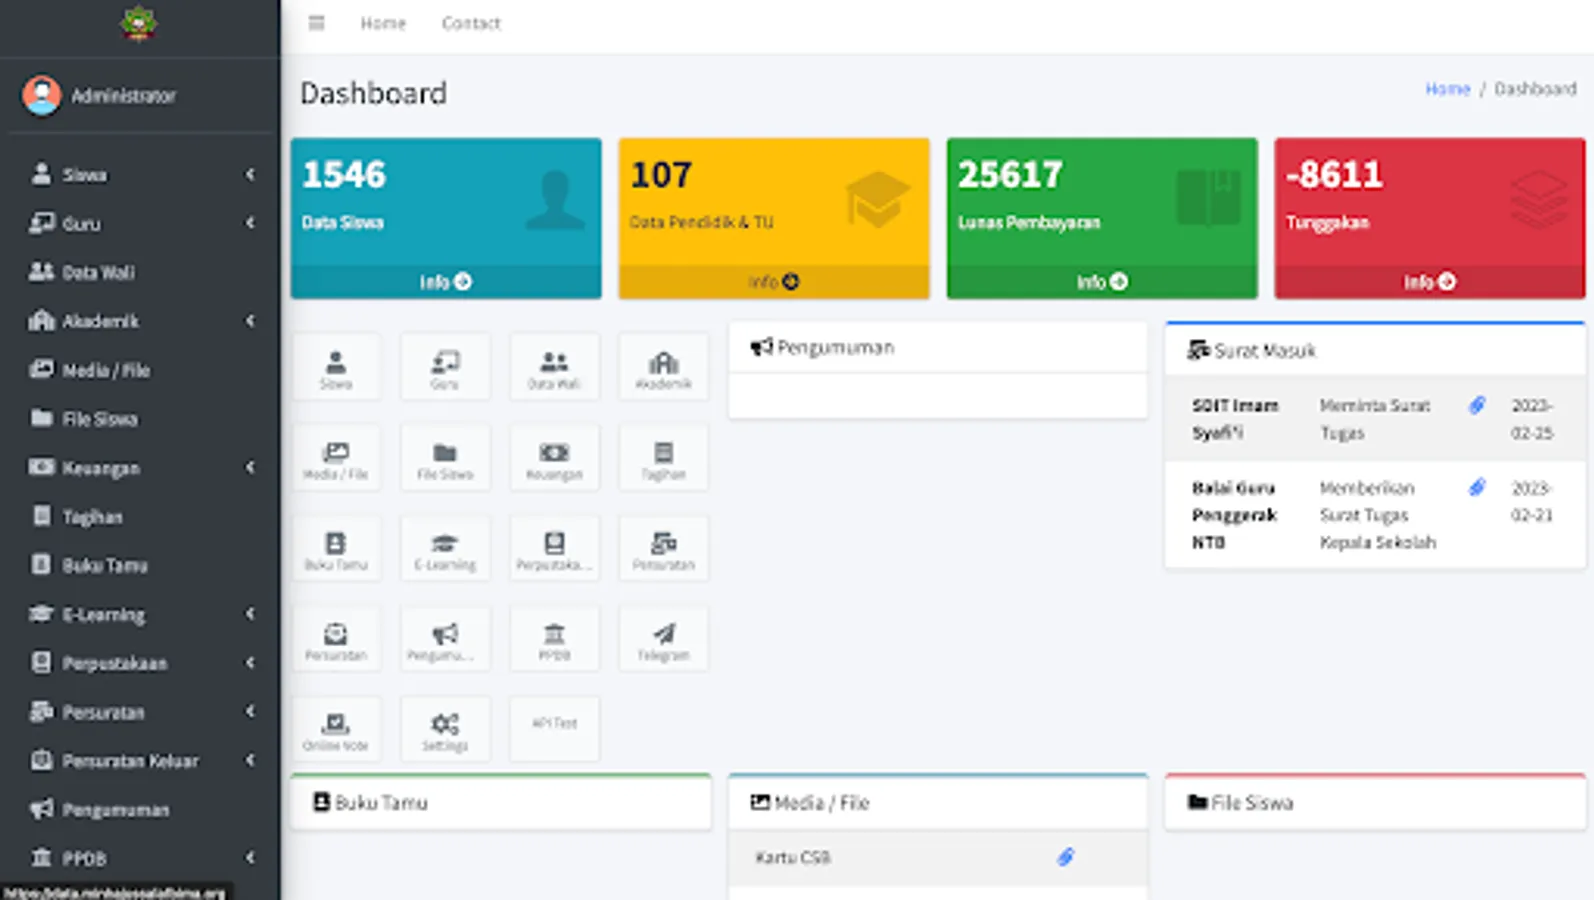
Task: Expand the Perpustakaan sidebar submenu arrow
Action: (x=250, y=663)
